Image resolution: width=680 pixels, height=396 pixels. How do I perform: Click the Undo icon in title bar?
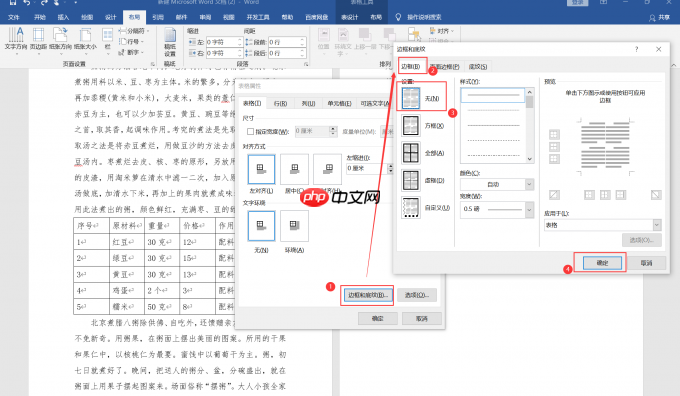click(27, 2)
